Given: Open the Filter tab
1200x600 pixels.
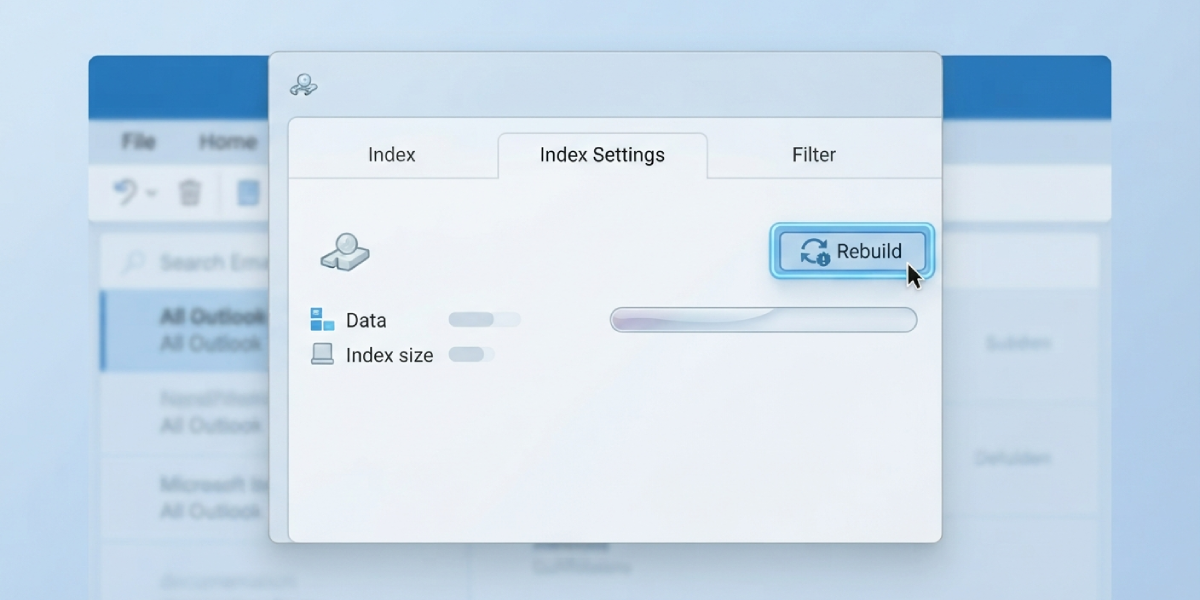Looking at the screenshot, I should coord(814,155).
